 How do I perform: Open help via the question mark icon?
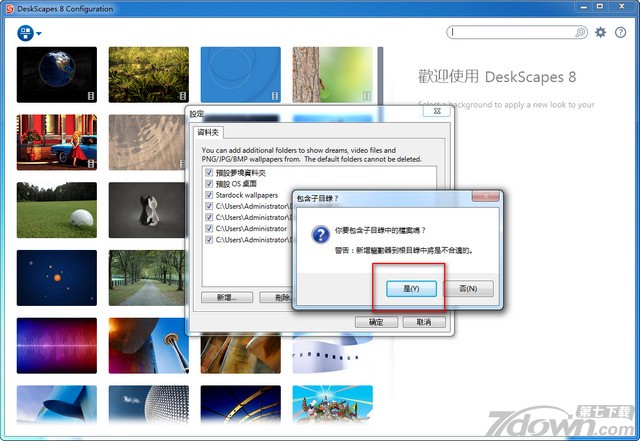pyautogui.click(x=620, y=32)
